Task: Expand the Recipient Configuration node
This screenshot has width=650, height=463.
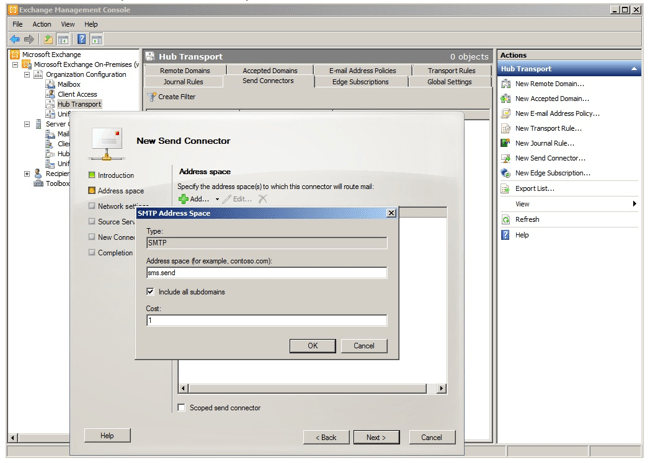Action: coord(27,174)
